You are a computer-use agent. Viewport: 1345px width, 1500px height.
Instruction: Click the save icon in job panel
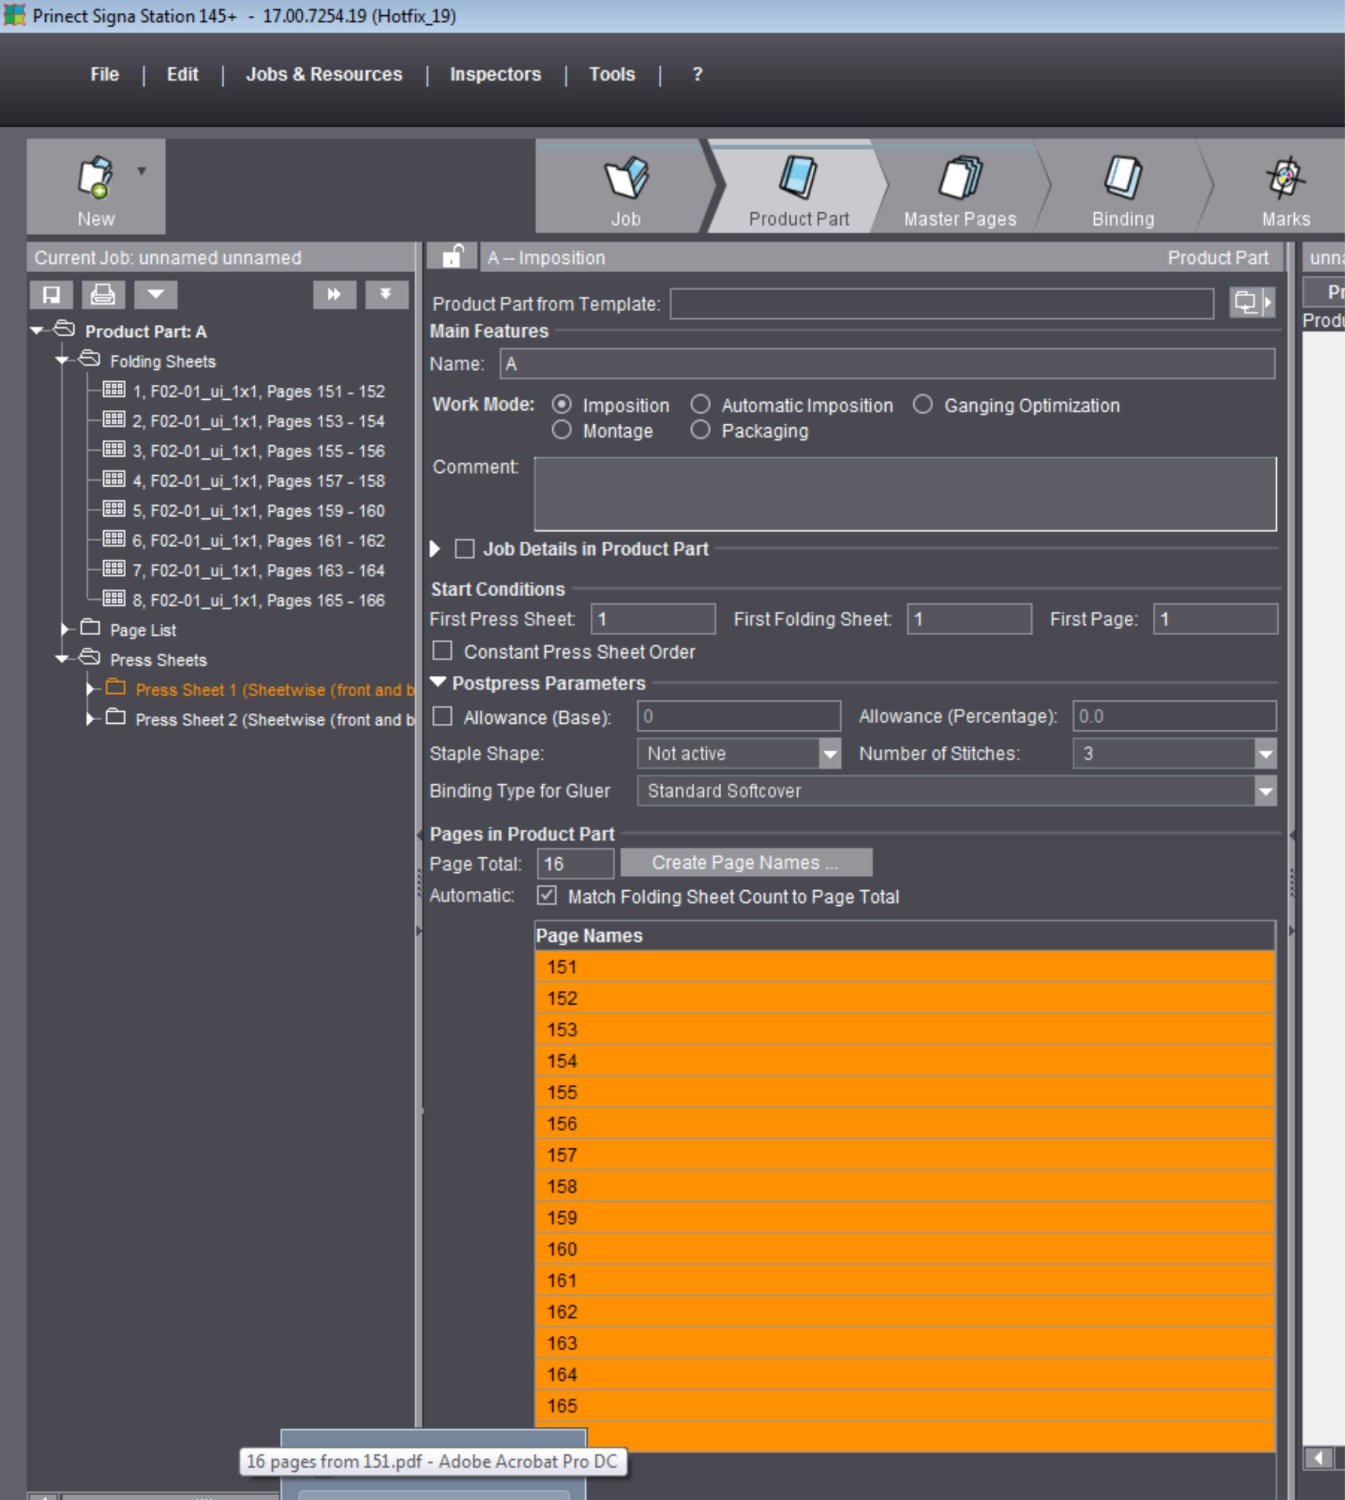pos(51,295)
